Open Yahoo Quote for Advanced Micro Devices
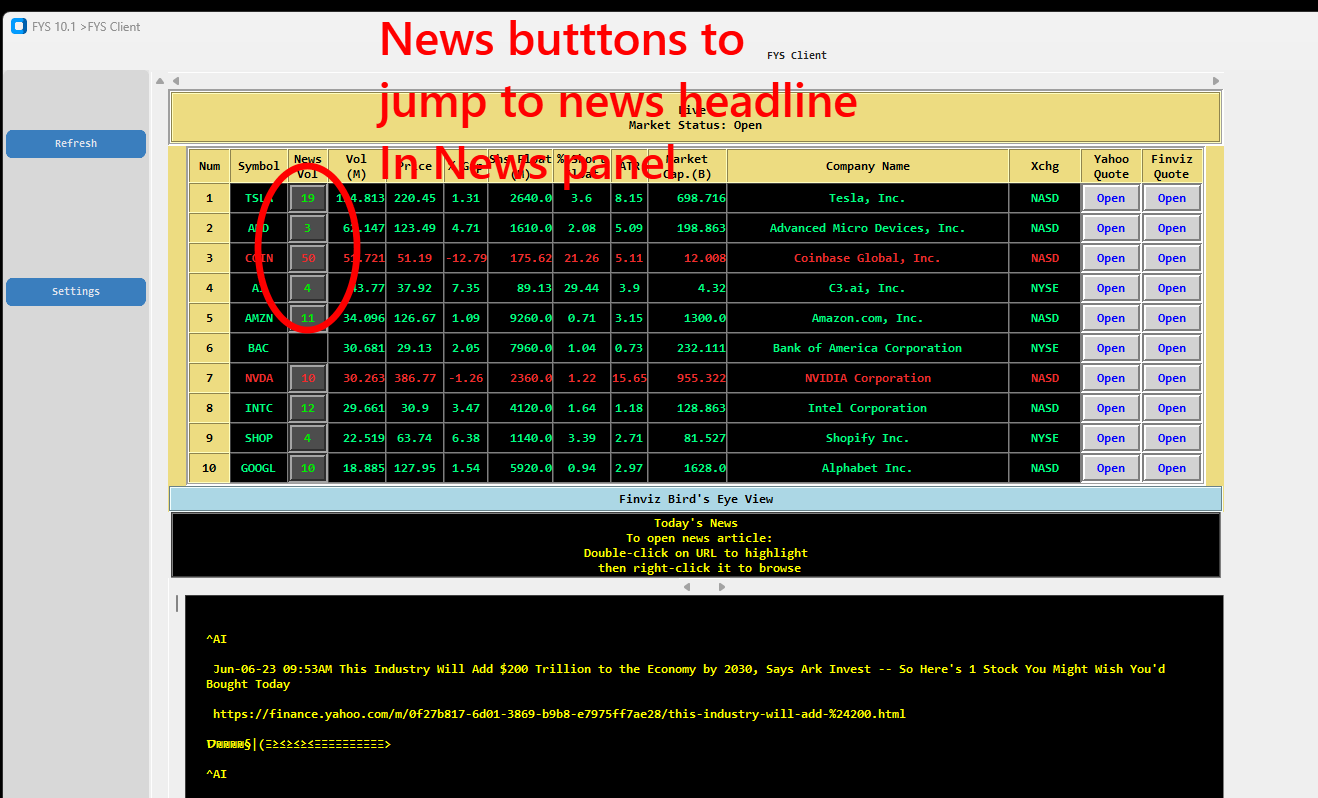This screenshot has width=1318, height=798. click(1111, 228)
